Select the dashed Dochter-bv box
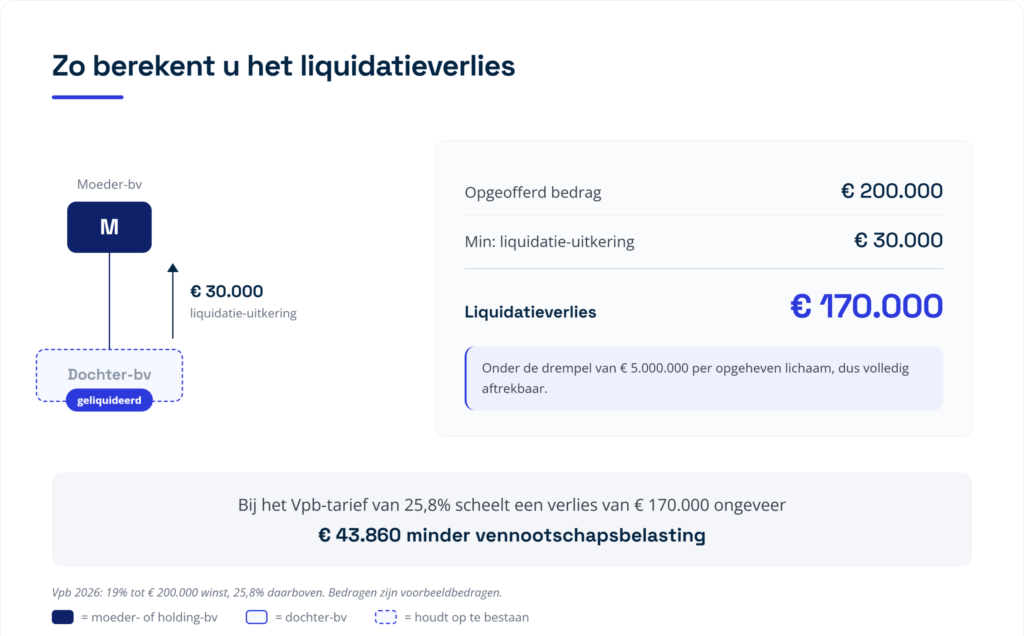1024x636 pixels. point(109,375)
